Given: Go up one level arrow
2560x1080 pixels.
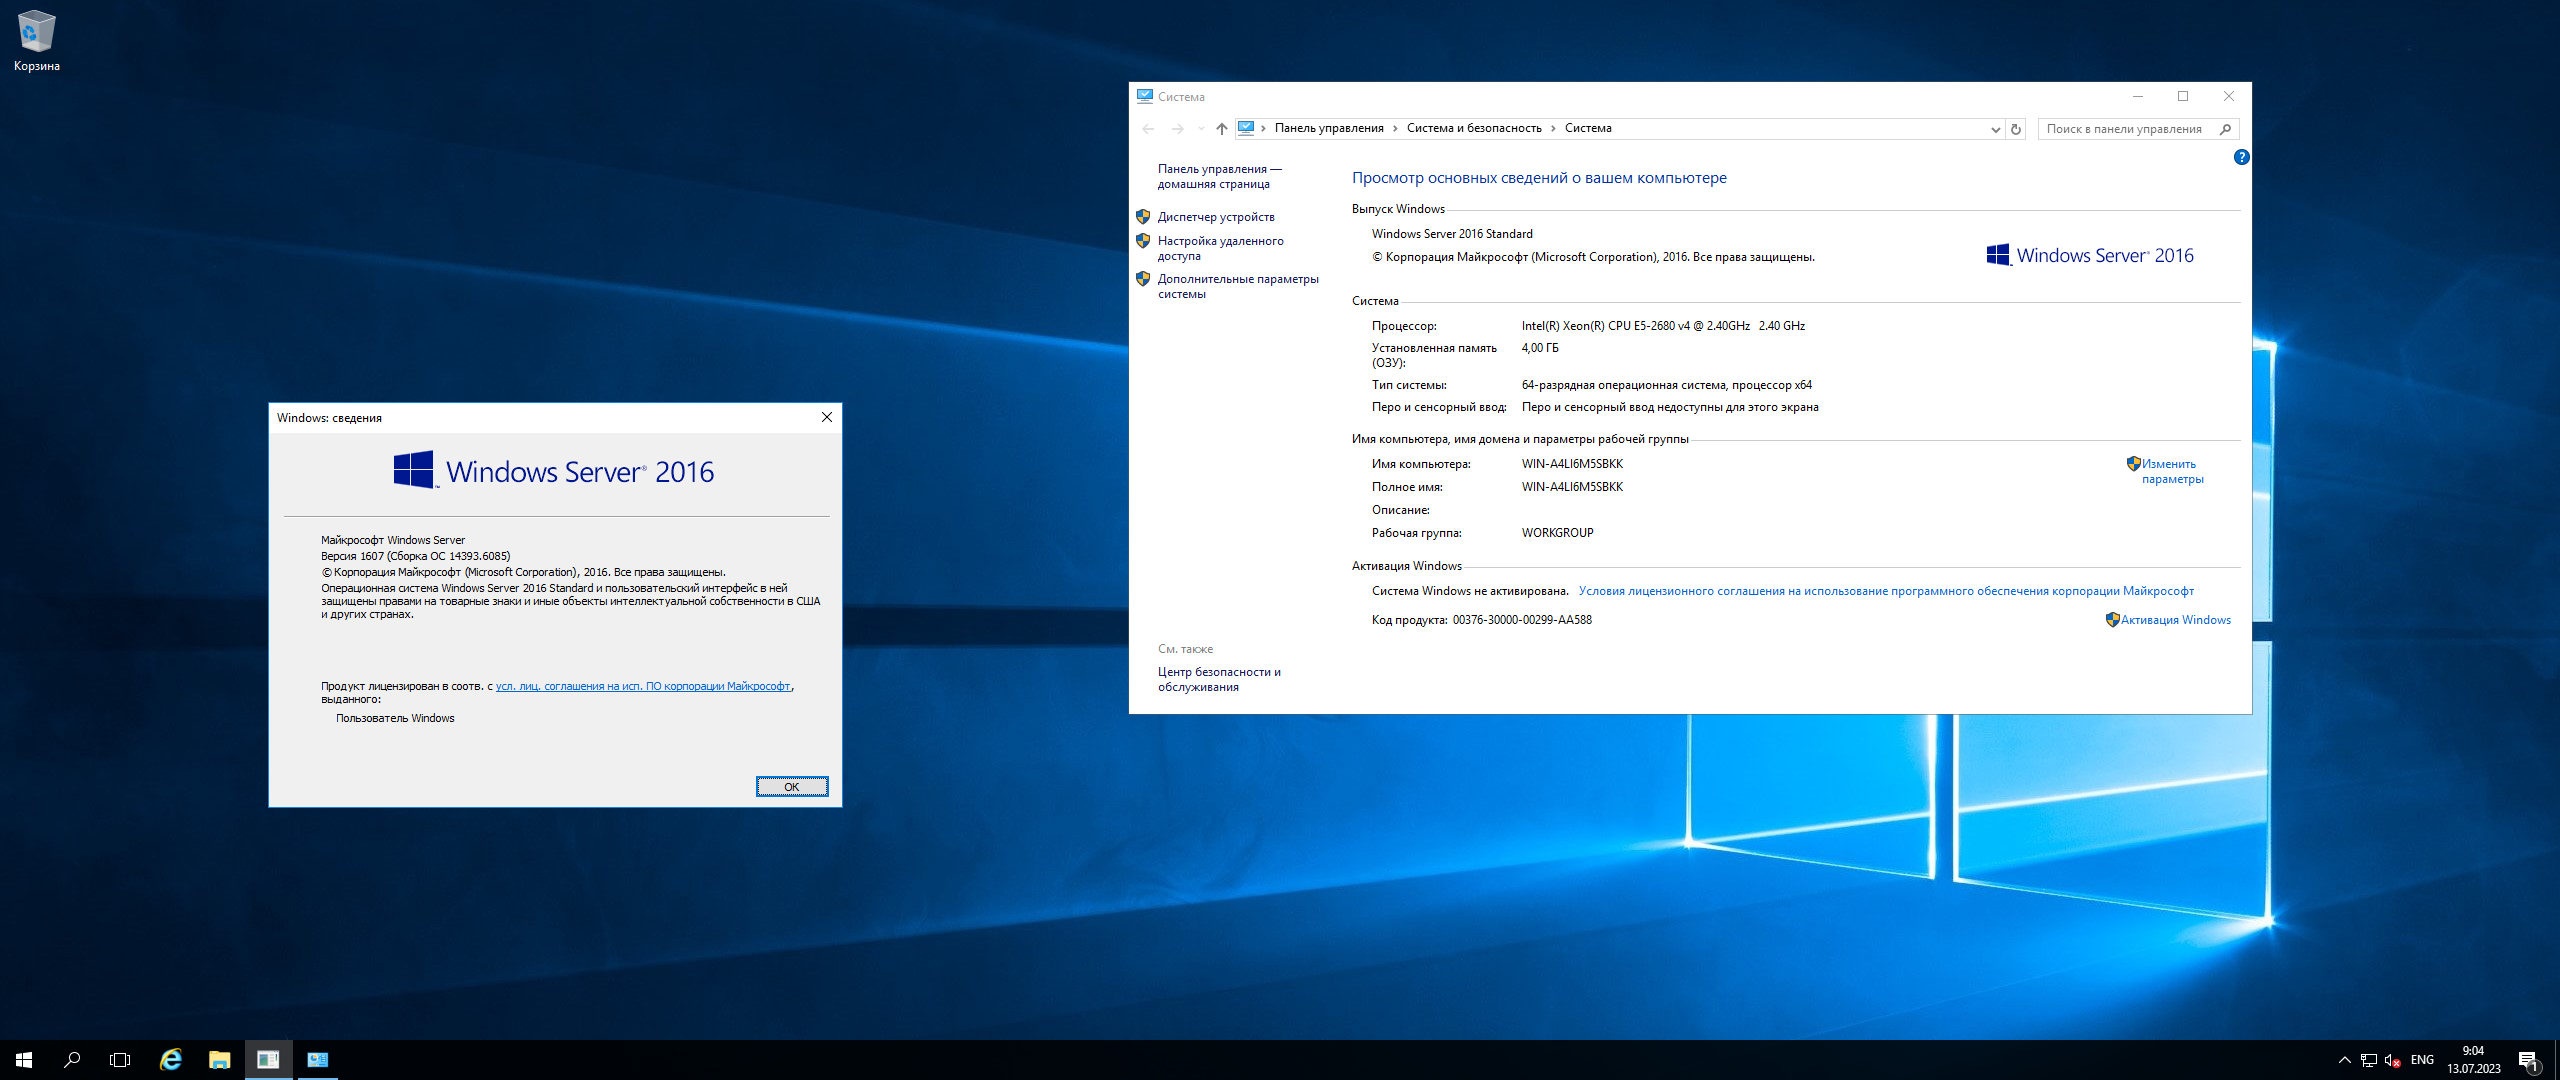Looking at the screenshot, I should (1221, 129).
